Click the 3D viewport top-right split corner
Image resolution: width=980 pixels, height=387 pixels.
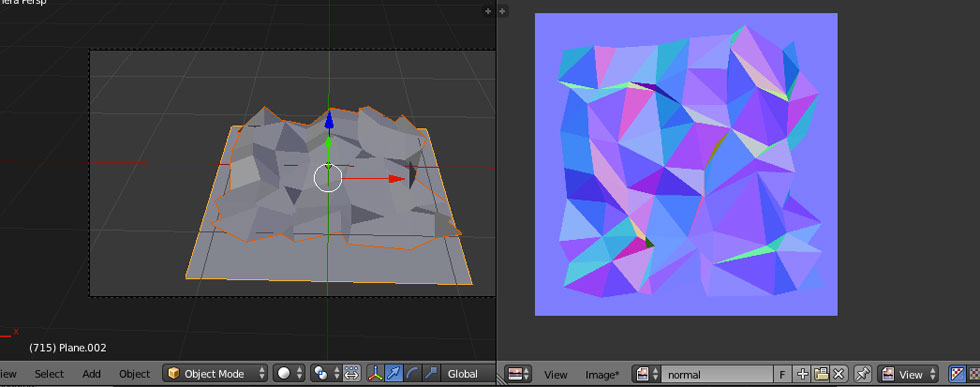click(489, 11)
